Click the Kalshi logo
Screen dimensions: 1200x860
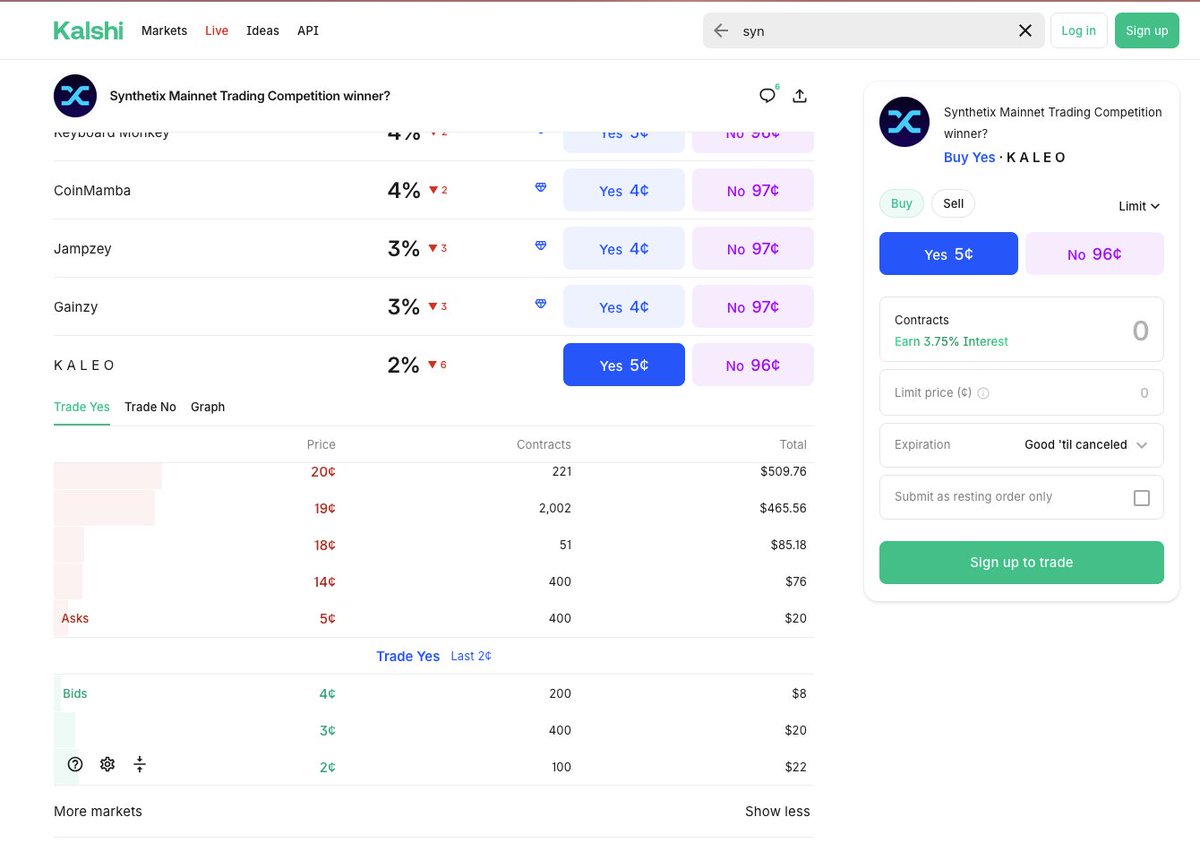pos(88,31)
